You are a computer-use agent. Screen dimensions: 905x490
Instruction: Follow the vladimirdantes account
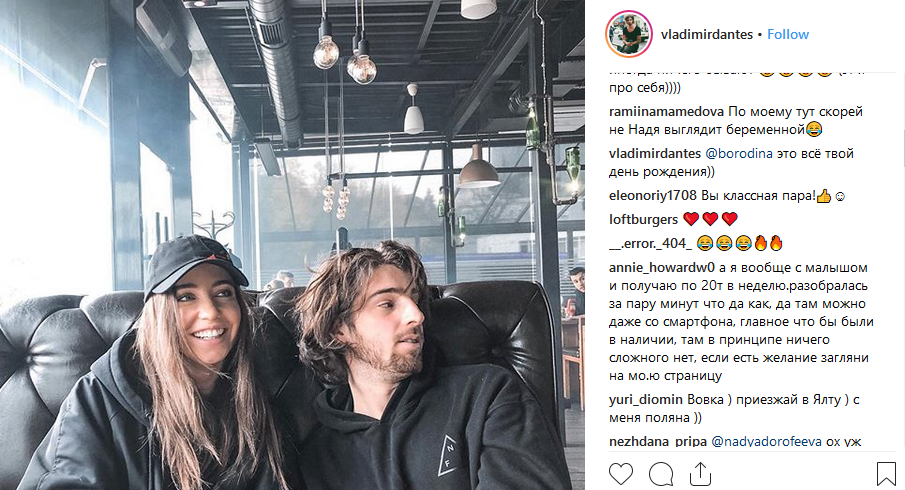[788, 35]
